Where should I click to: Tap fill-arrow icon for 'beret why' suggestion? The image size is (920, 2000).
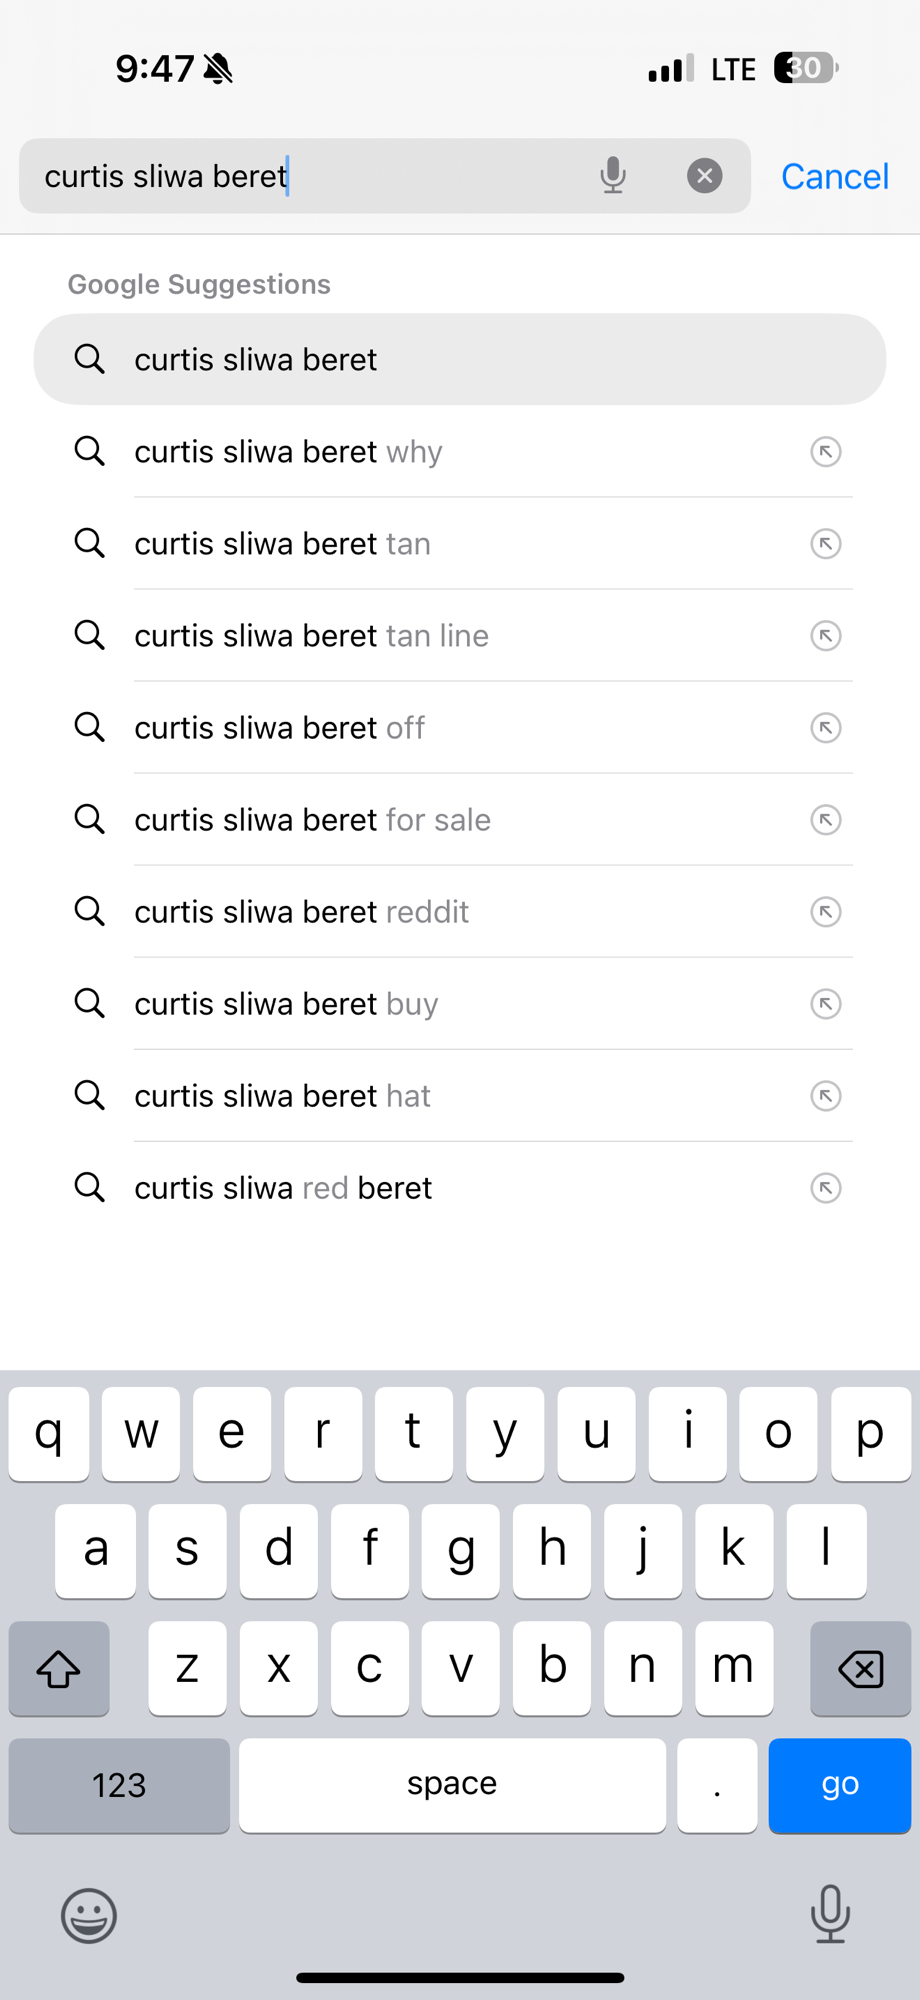825,452
